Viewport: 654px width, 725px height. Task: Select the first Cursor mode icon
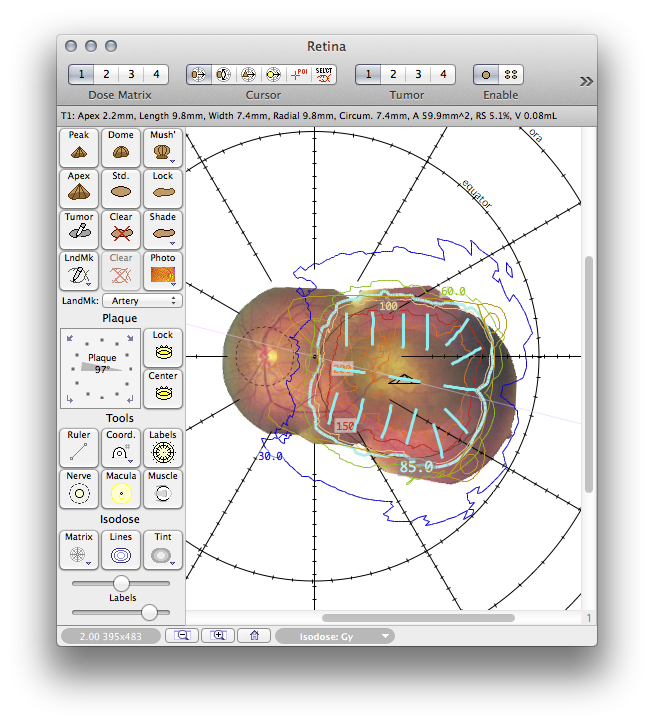[199, 74]
